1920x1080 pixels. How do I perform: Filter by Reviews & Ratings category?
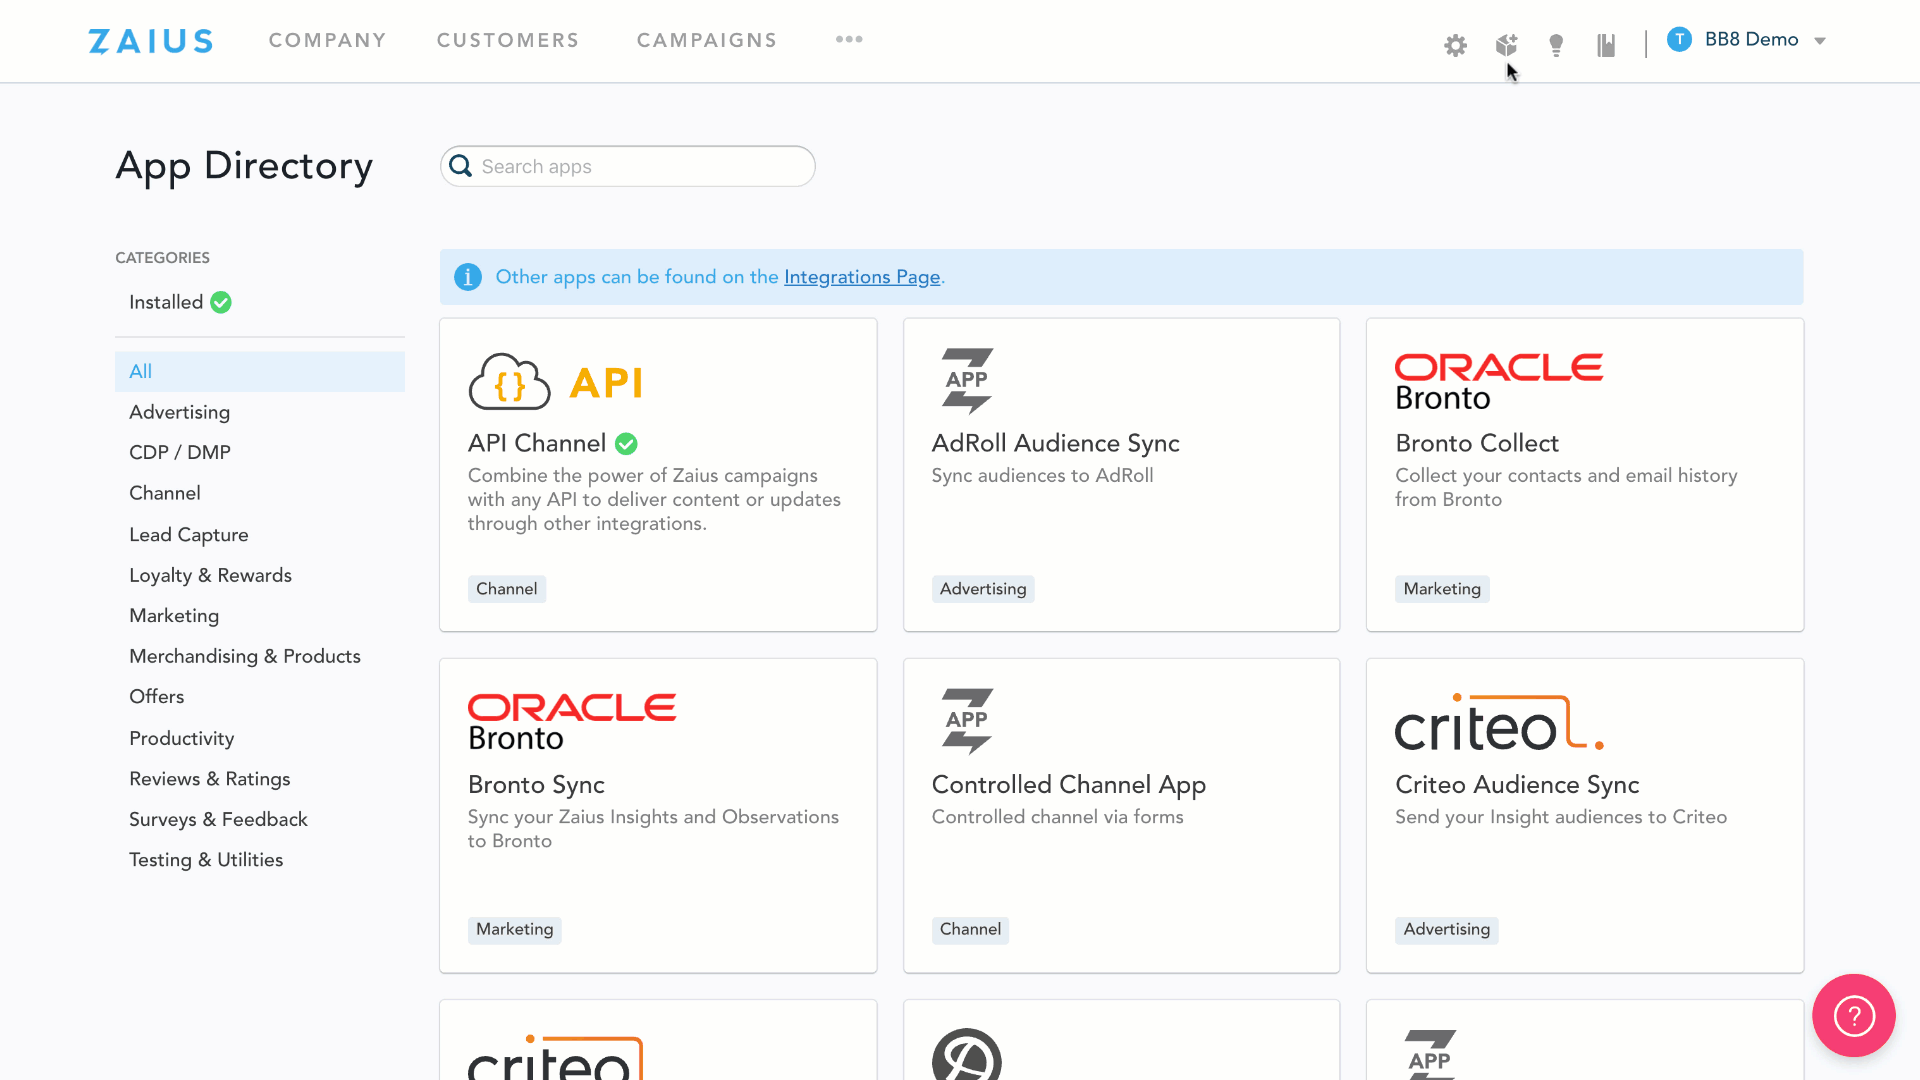click(x=210, y=779)
